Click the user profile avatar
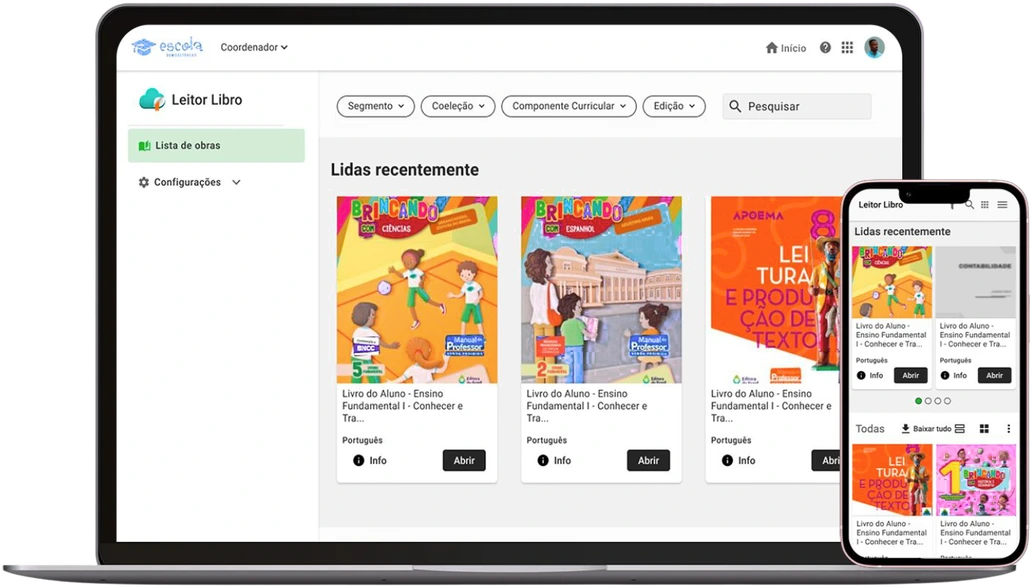Image resolution: width=1033 pixels, height=588 pixels. click(874, 47)
